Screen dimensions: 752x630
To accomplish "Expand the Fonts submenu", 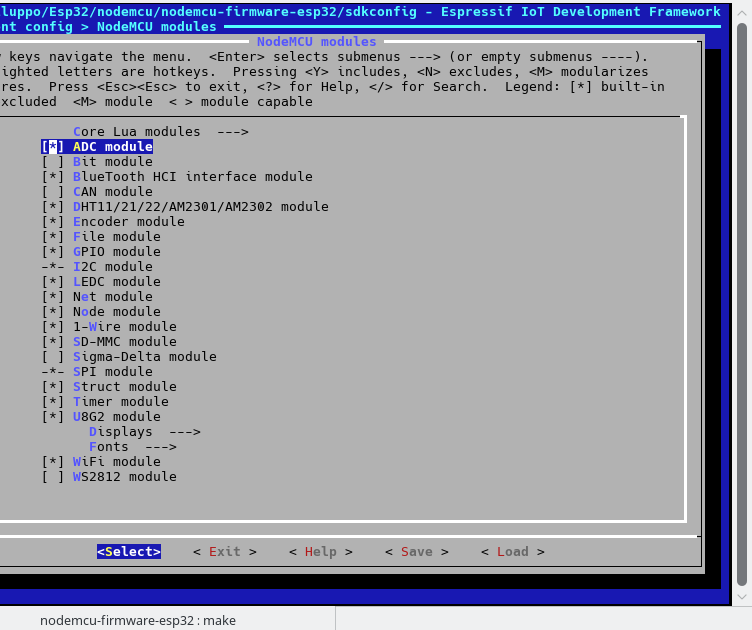I will click(x=132, y=447).
